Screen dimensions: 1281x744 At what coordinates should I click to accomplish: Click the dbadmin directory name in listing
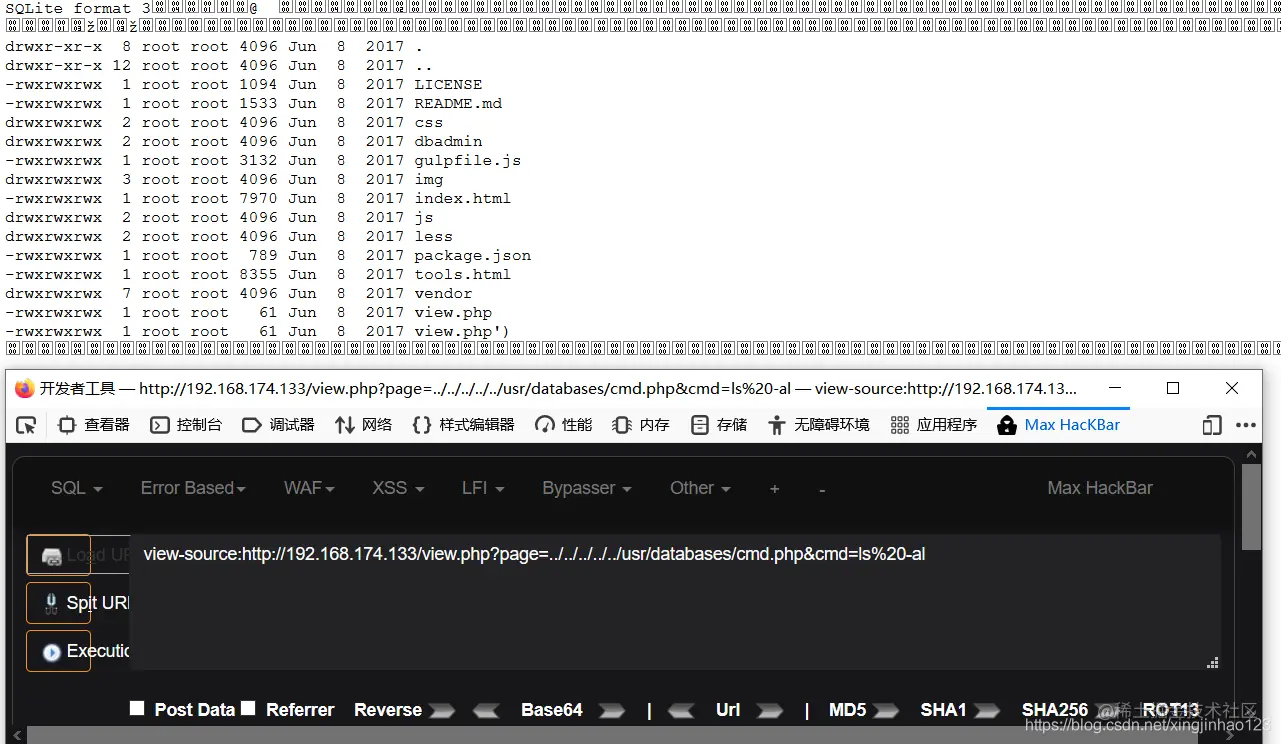pyautogui.click(x=448, y=141)
